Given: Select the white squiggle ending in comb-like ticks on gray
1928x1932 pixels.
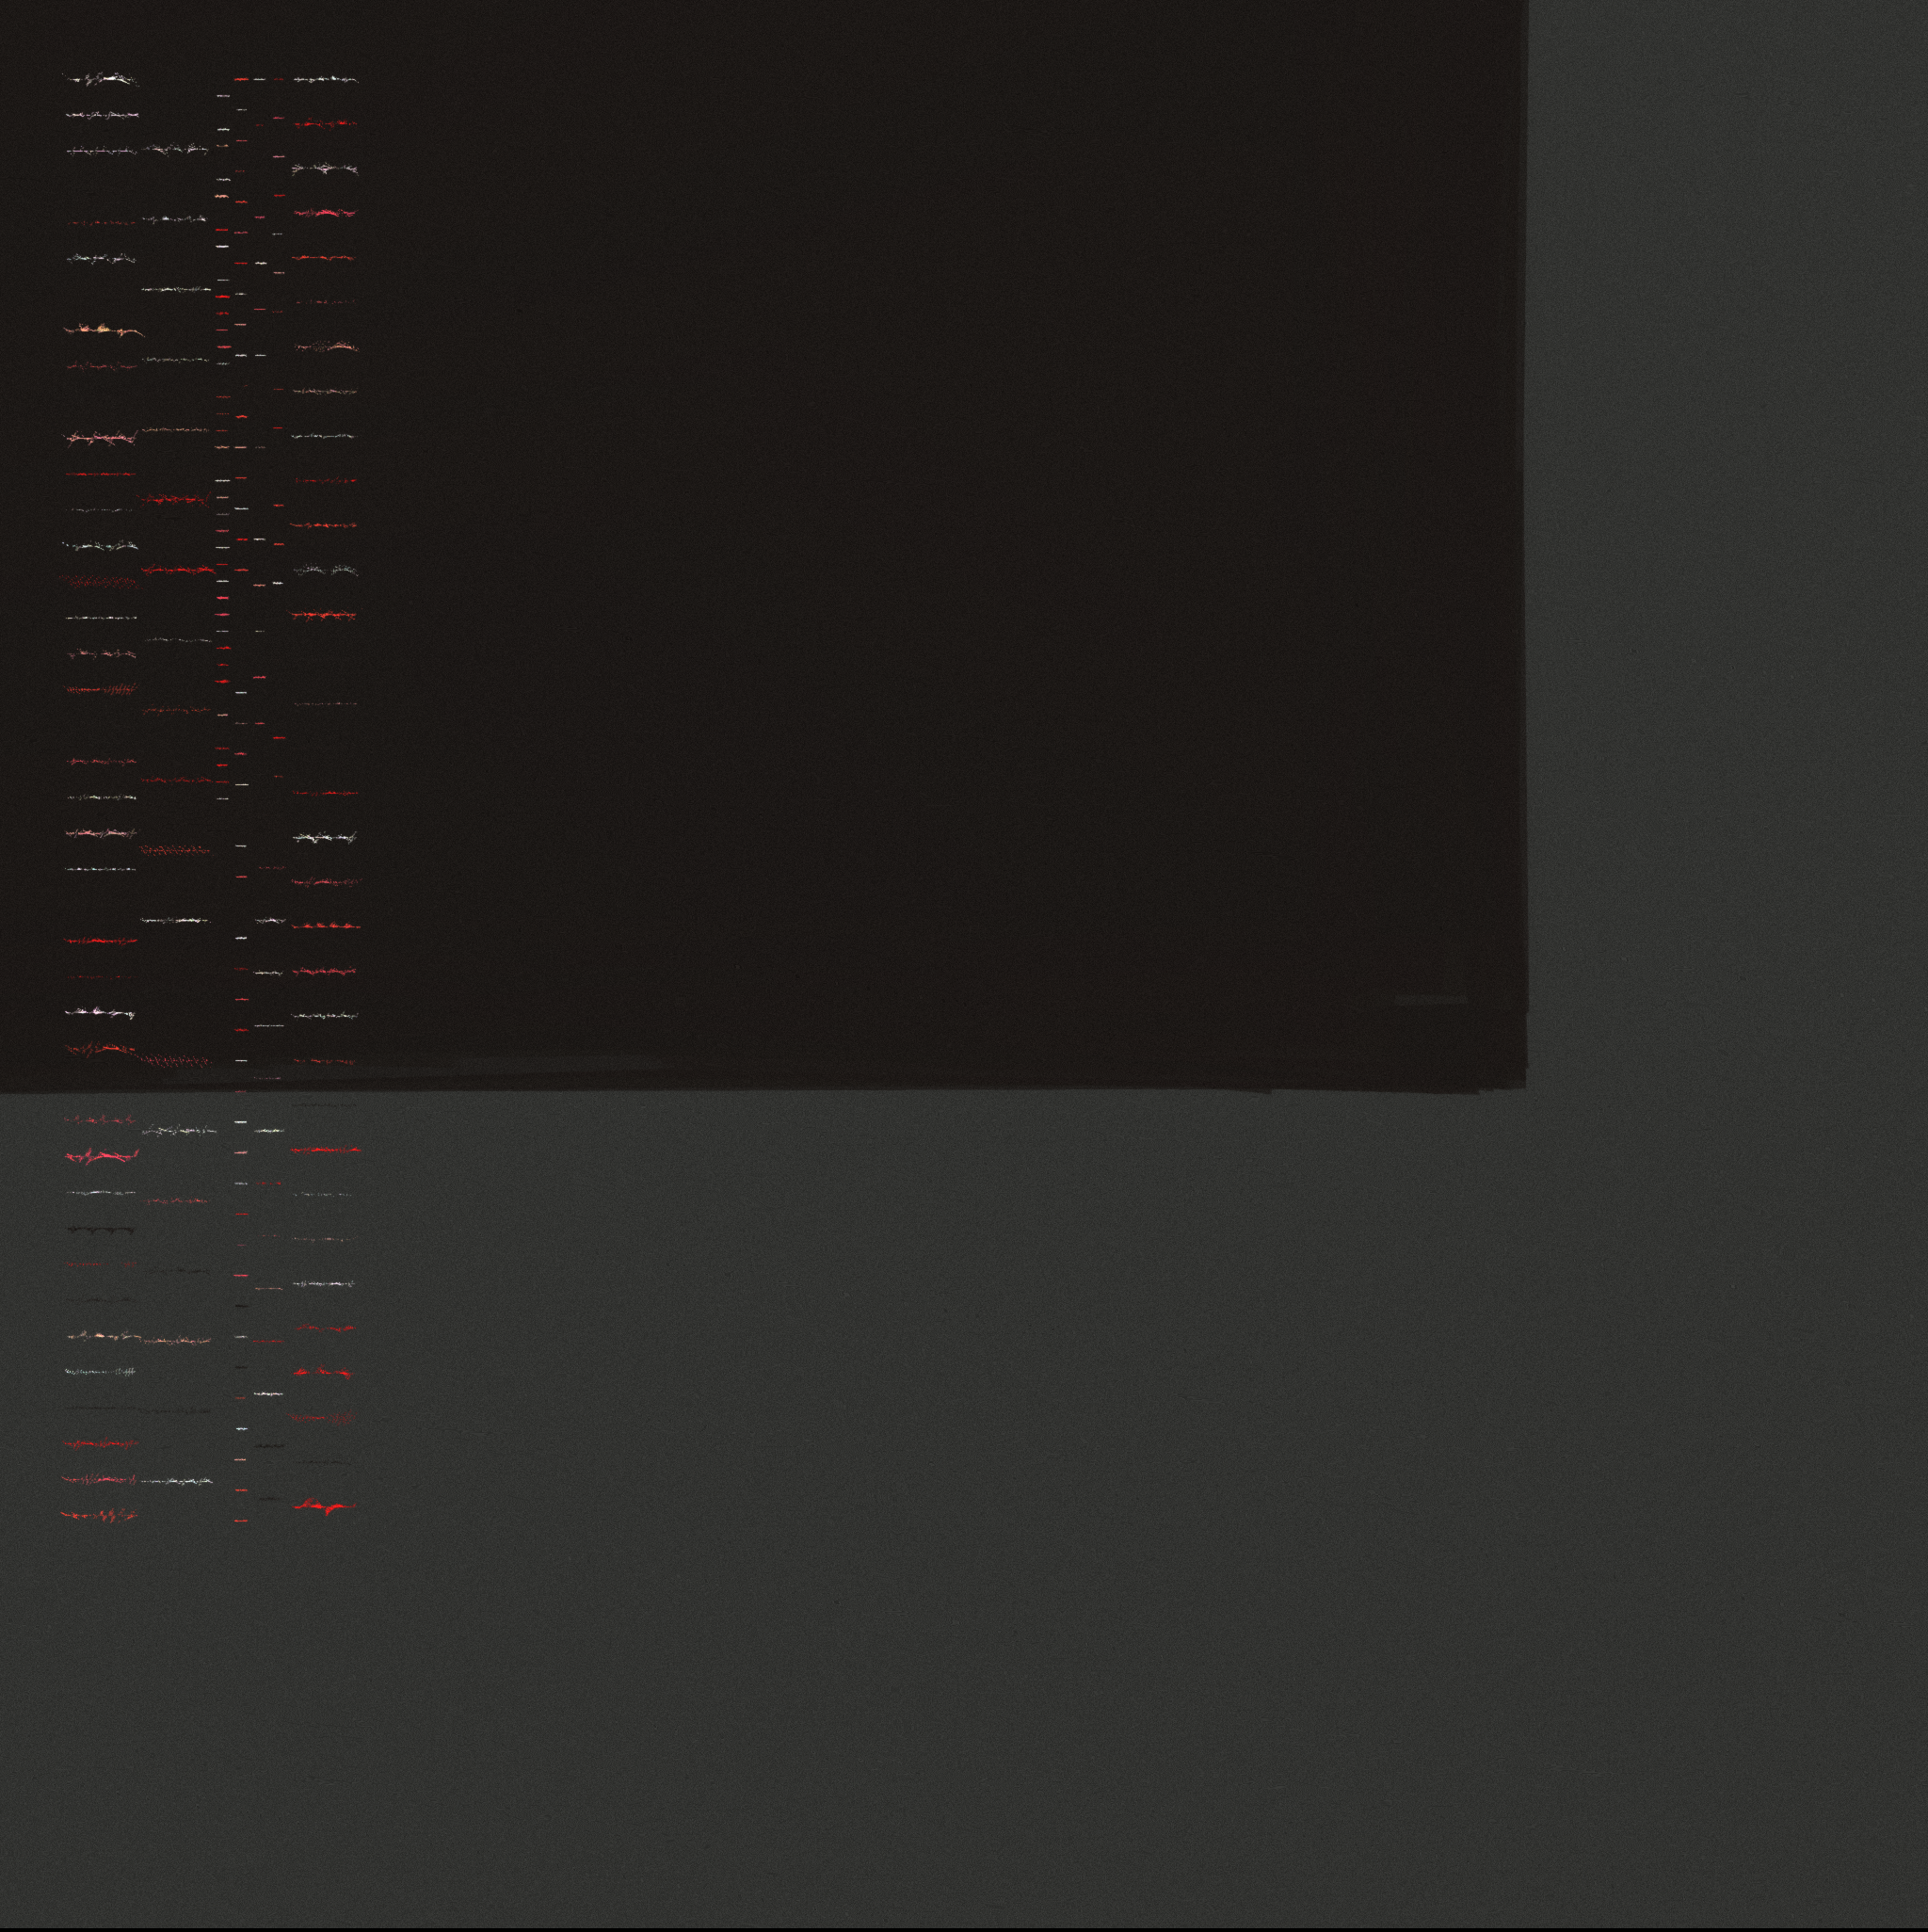Looking at the screenshot, I should click(x=100, y=1372).
